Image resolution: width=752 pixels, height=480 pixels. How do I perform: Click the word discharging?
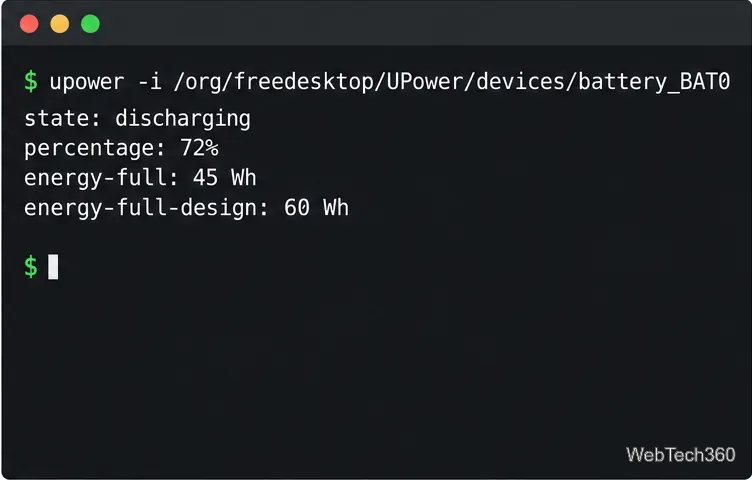pyautogui.click(x=183, y=119)
